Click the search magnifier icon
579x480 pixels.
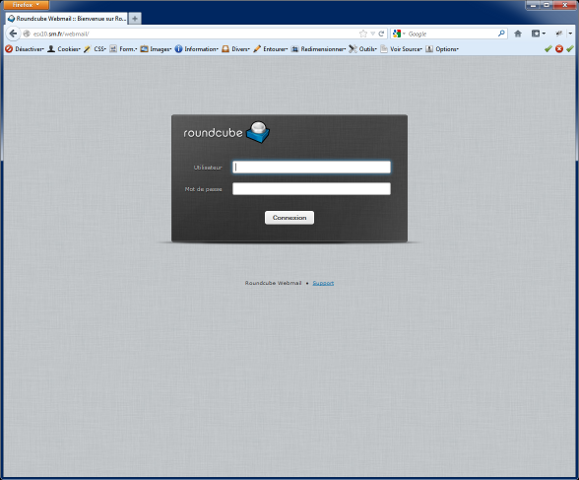point(501,34)
